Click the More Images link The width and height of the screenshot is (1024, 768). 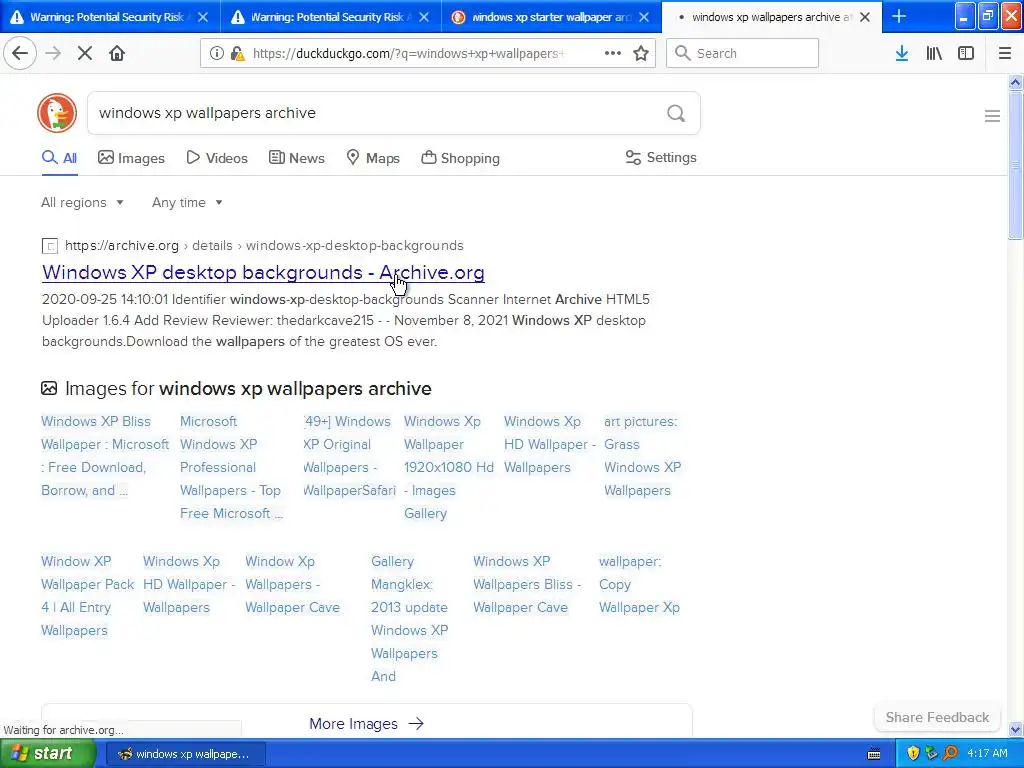point(366,724)
